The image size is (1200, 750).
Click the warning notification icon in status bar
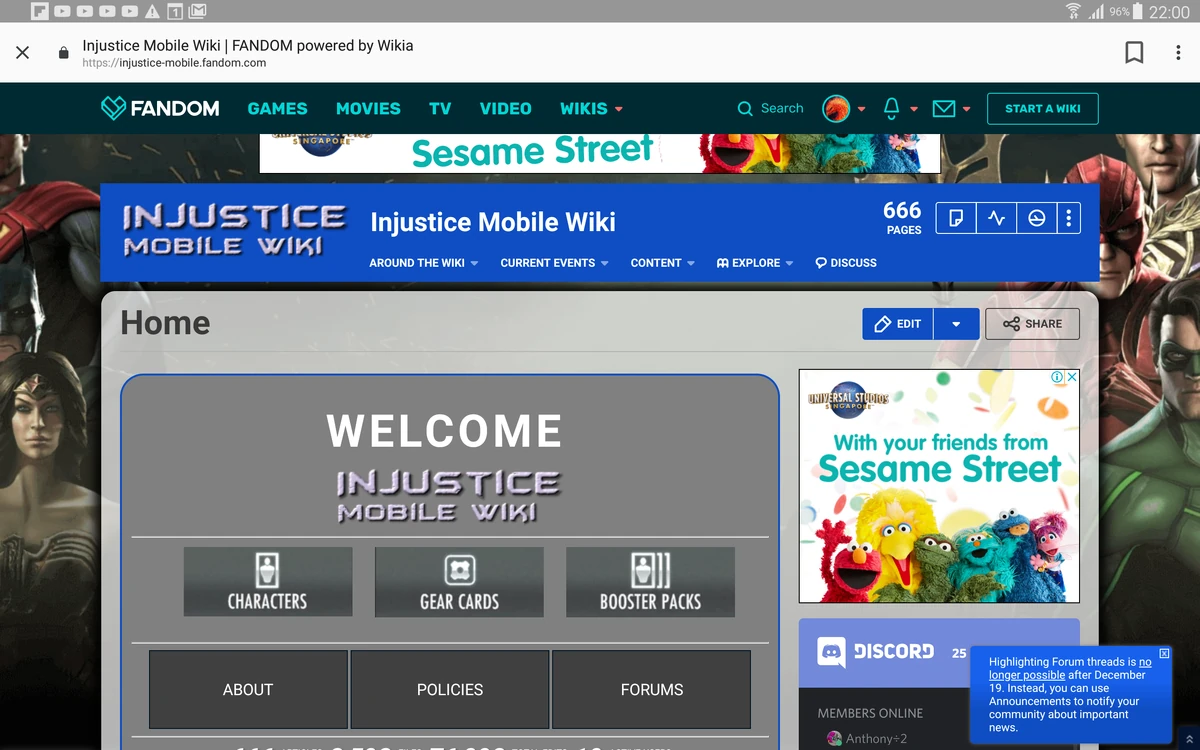152,12
